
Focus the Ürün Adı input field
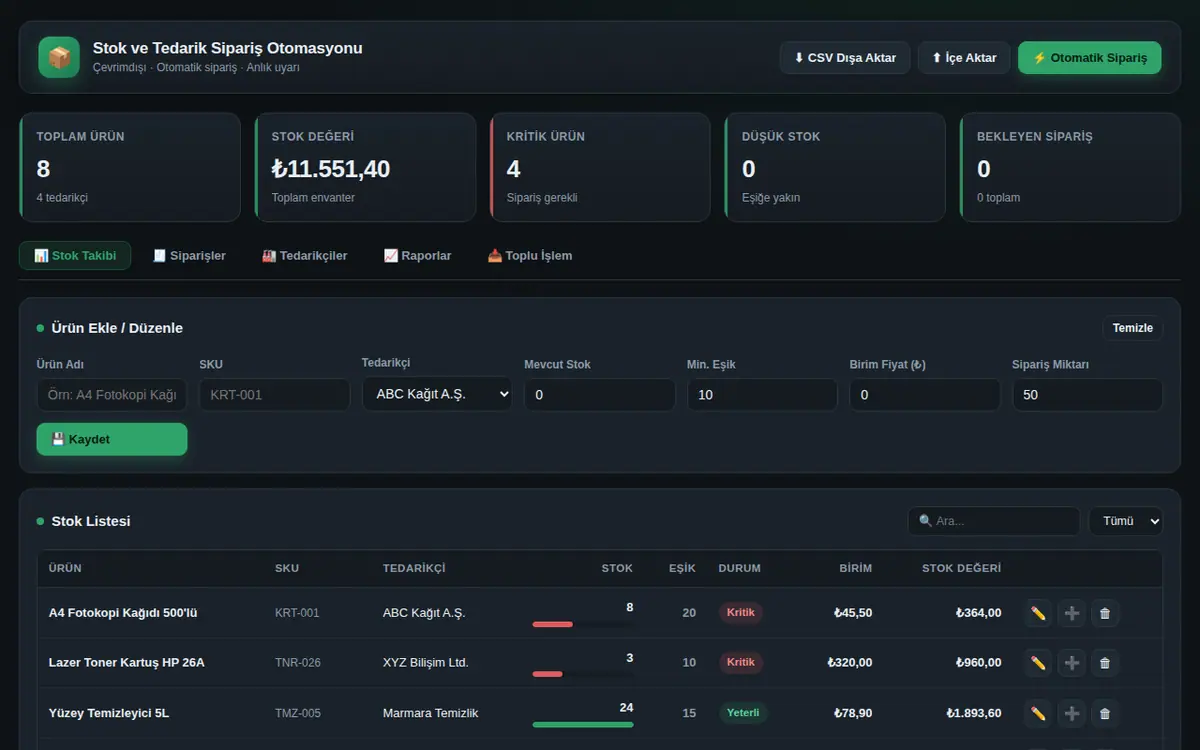pyautogui.click(x=112, y=395)
